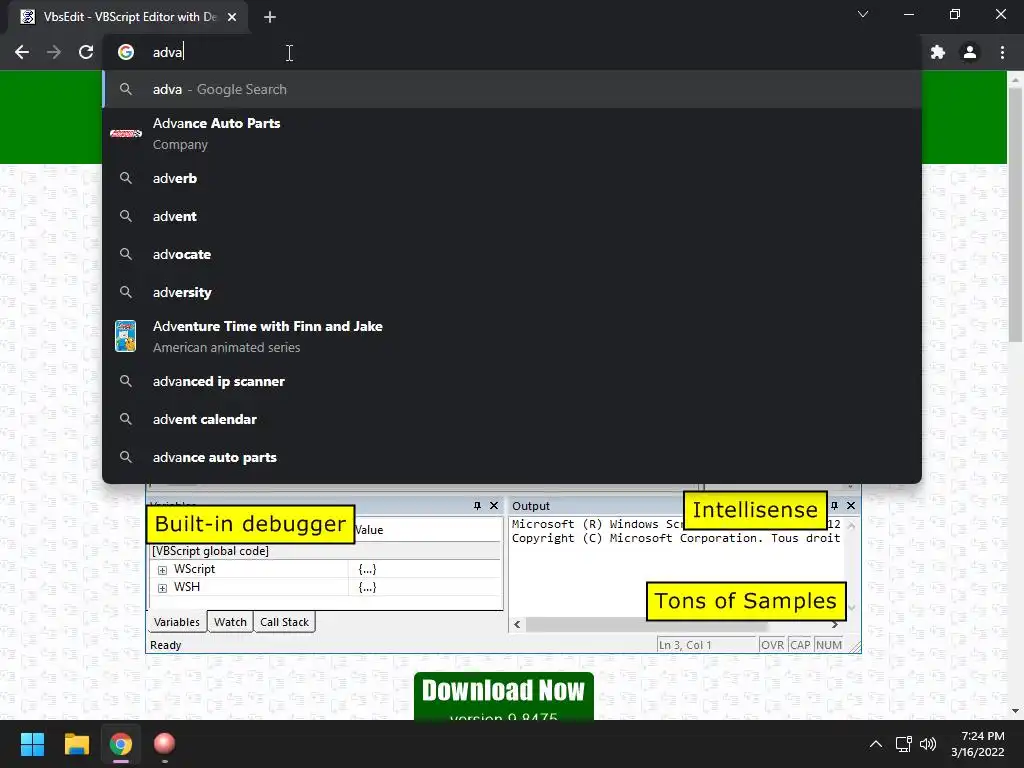This screenshot has width=1024, height=768.
Task: Click the 'Tons of Samples' label
Action: click(746, 601)
